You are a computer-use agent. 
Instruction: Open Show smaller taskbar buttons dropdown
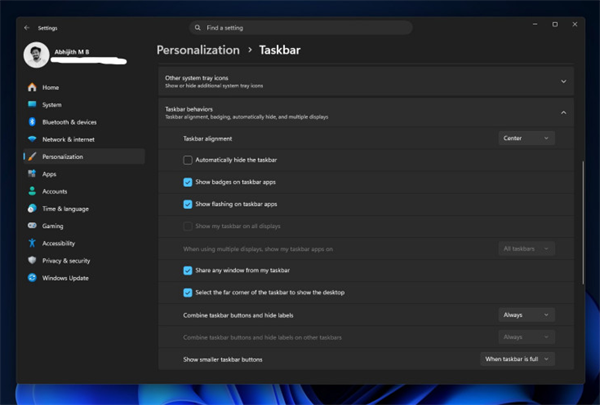coord(517,359)
